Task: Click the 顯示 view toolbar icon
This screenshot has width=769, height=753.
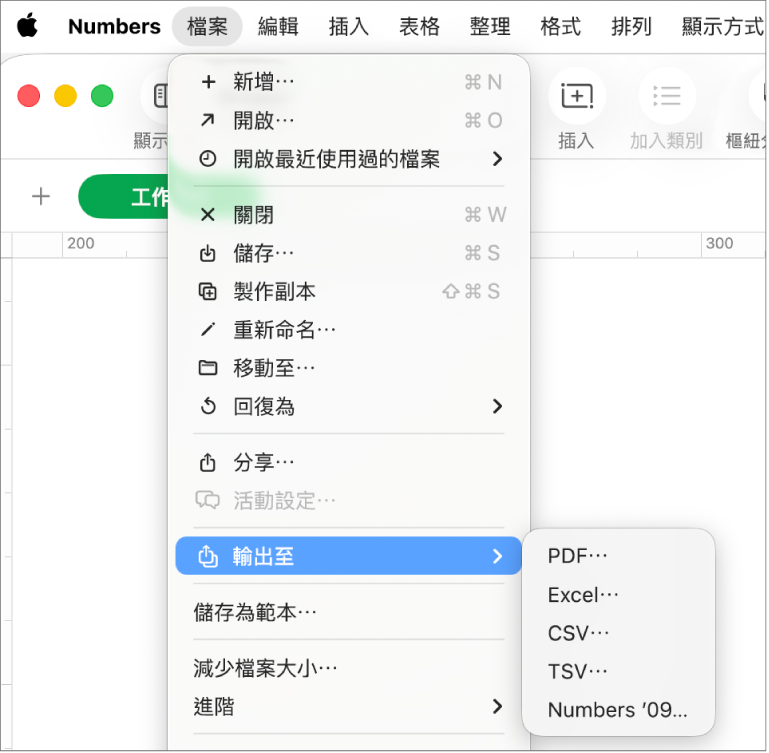Action: [155, 96]
